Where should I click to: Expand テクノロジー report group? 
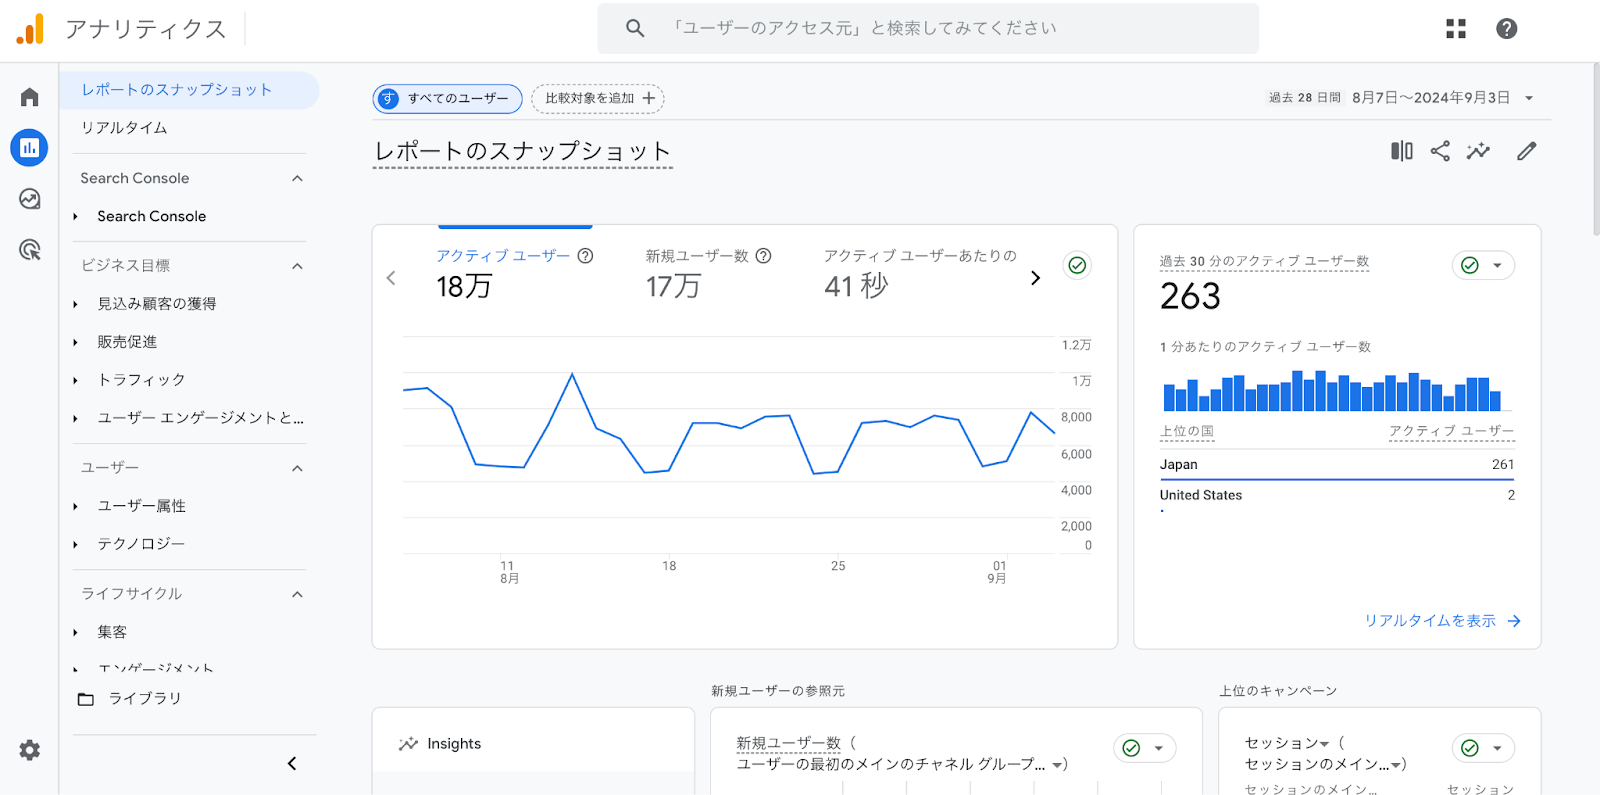[x=75, y=544]
